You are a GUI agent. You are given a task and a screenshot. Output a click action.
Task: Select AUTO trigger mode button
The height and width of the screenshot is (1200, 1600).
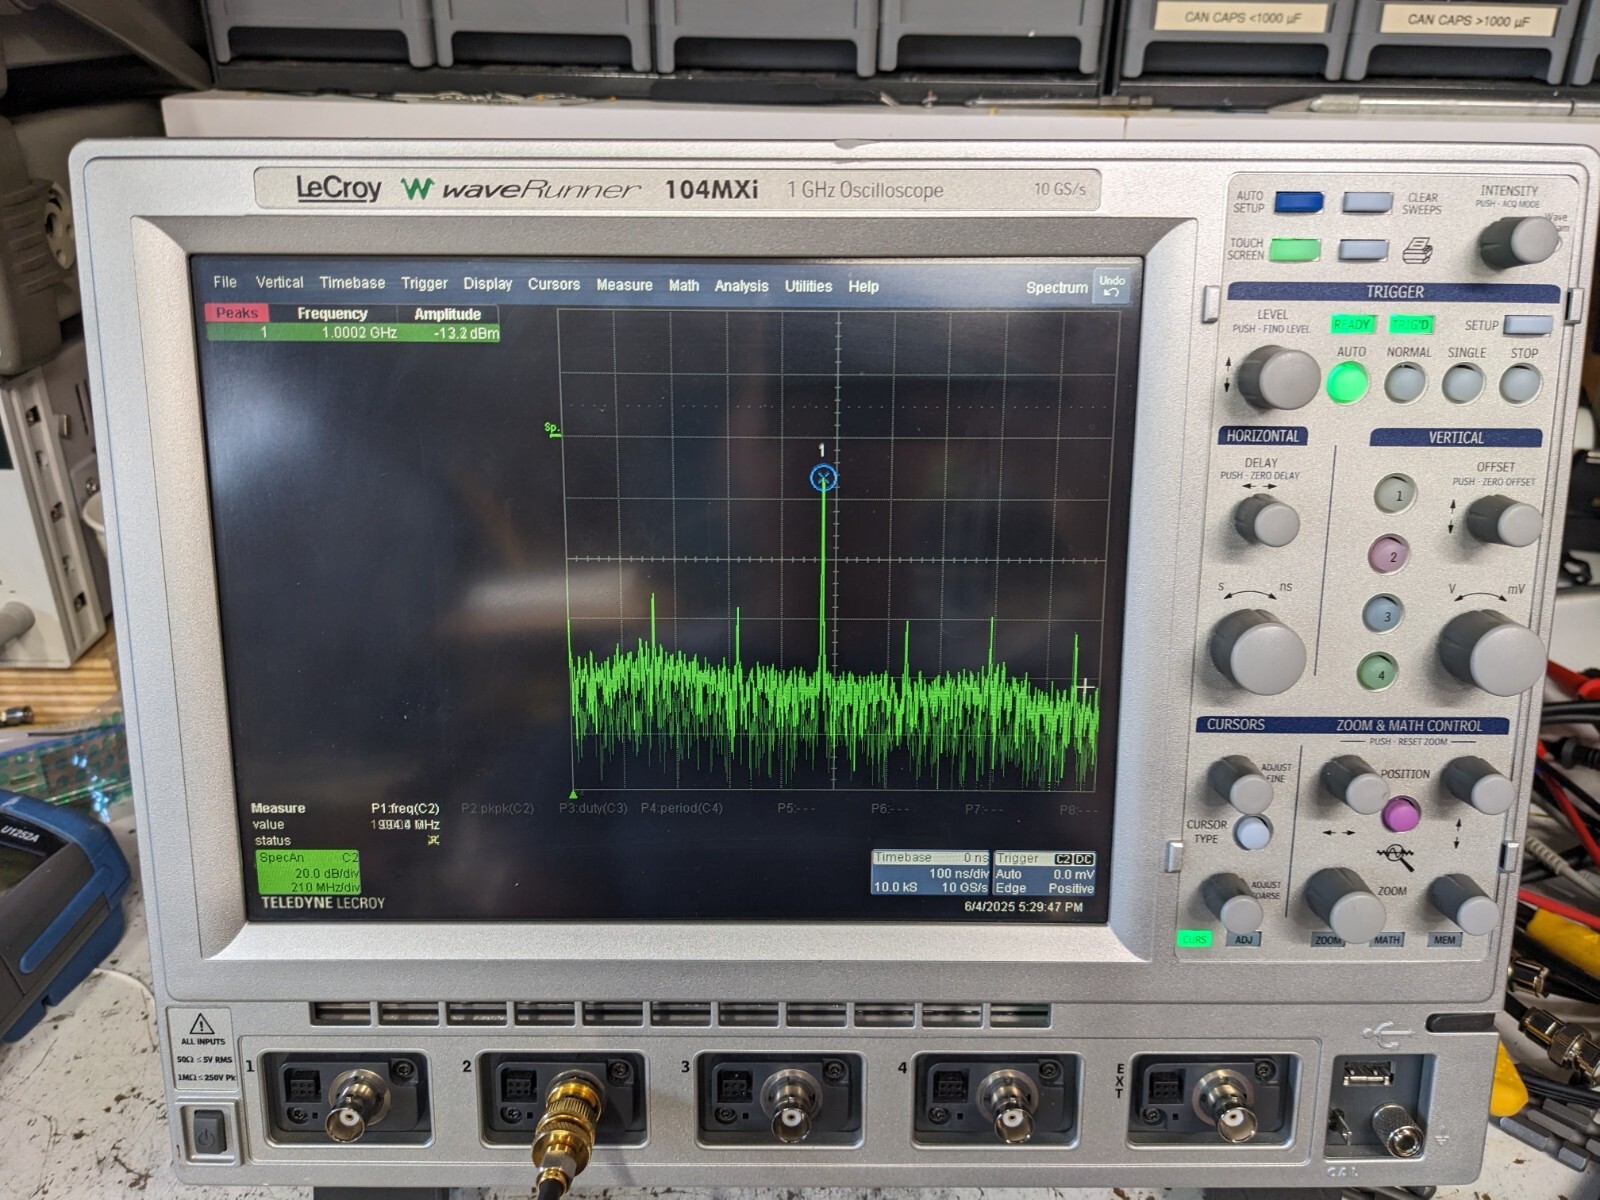[x=1347, y=383]
